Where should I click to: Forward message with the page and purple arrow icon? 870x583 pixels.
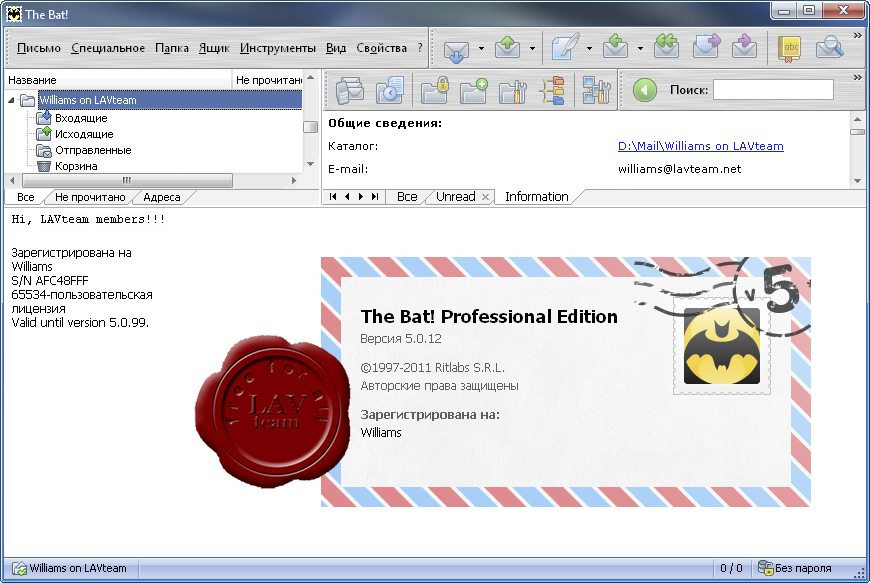tap(706, 48)
